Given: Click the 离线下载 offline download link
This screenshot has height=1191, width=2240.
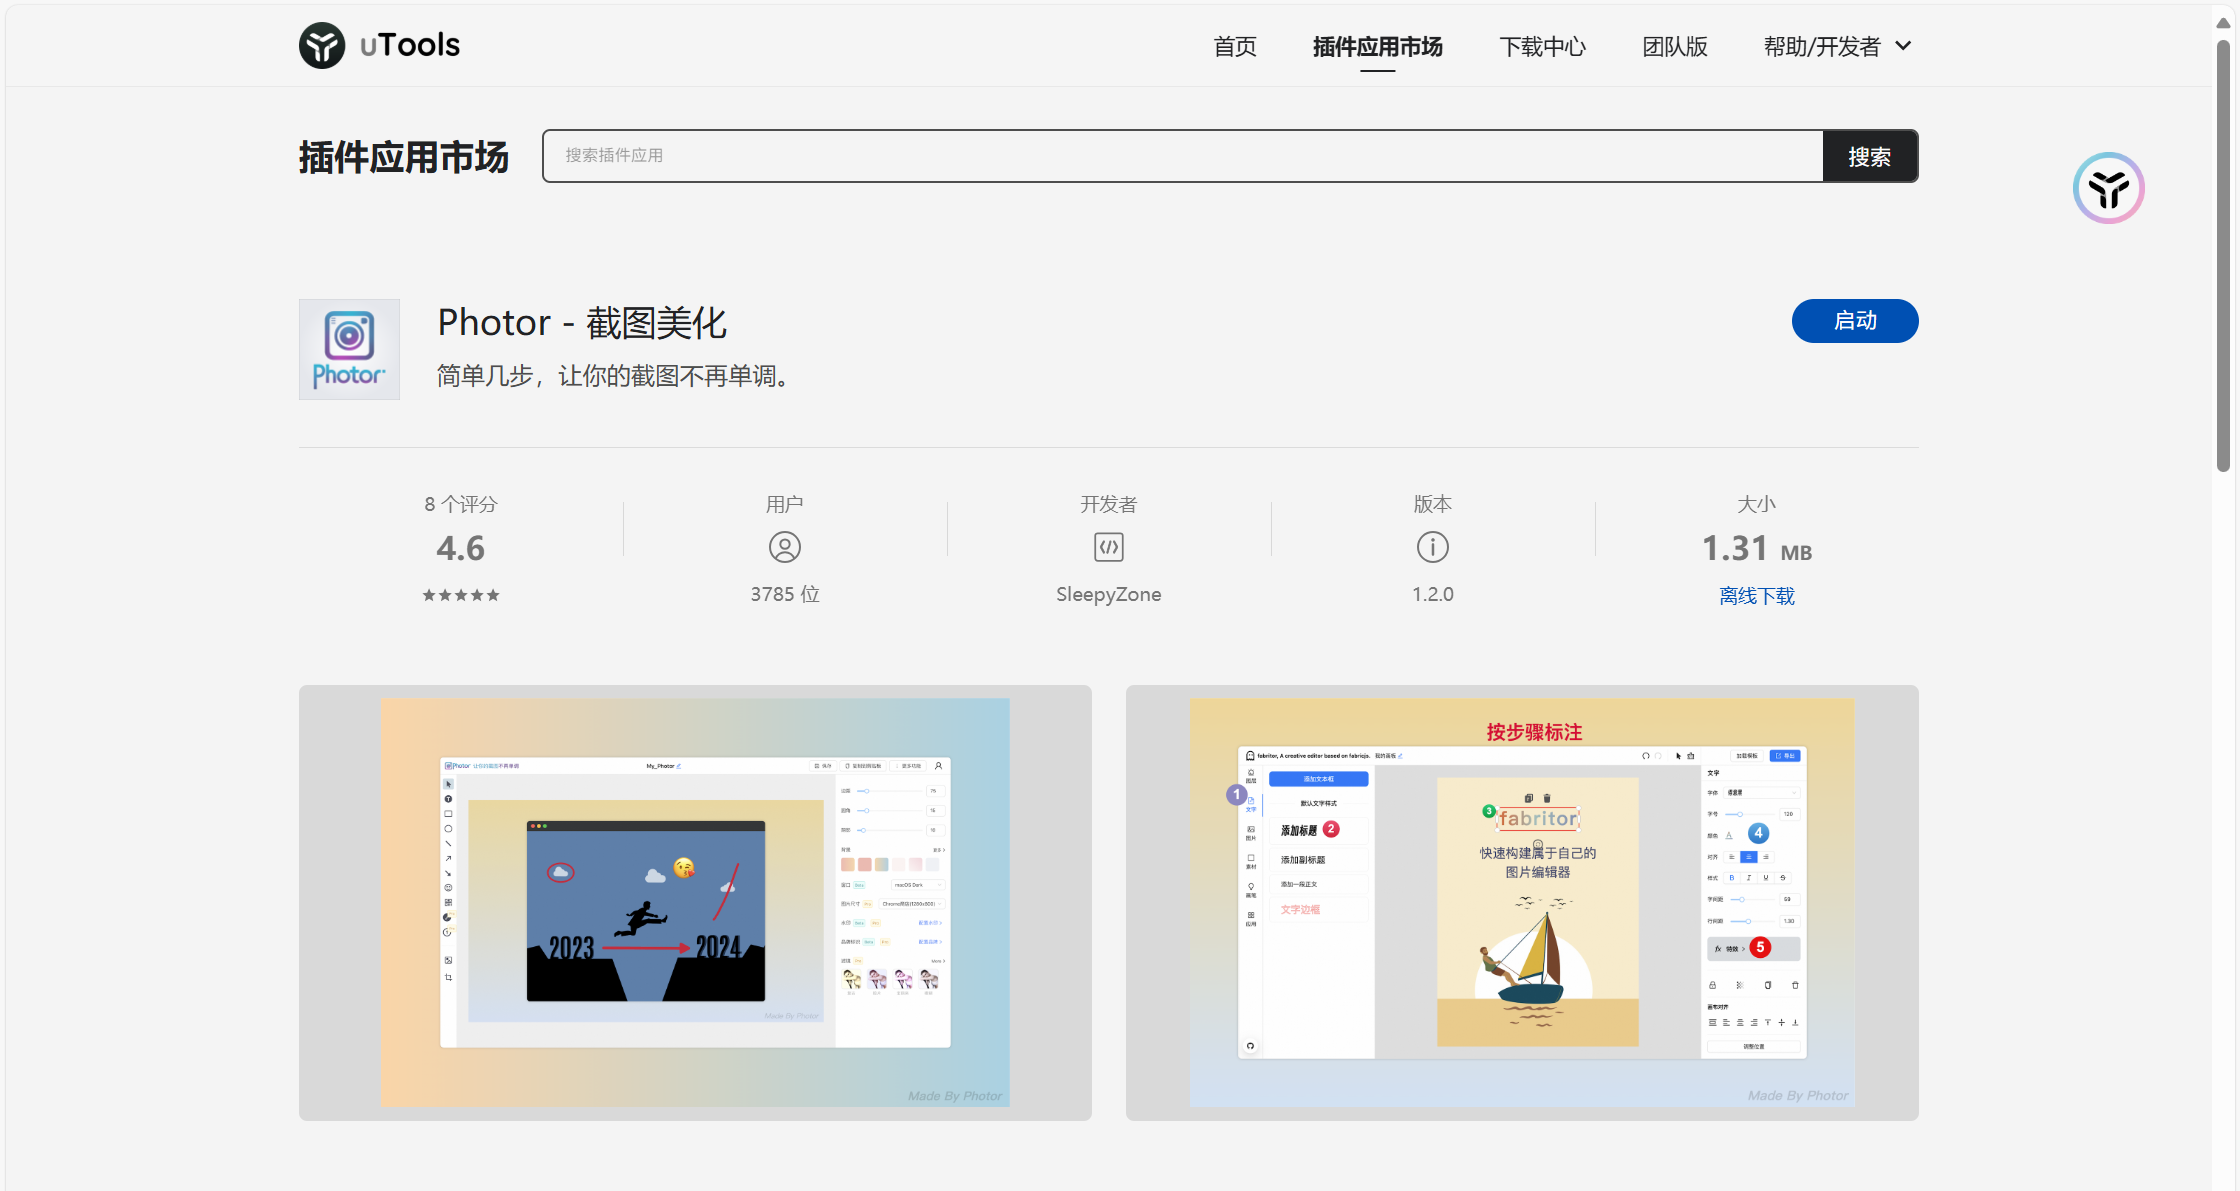Looking at the screenshot, I should [1757, 596].
